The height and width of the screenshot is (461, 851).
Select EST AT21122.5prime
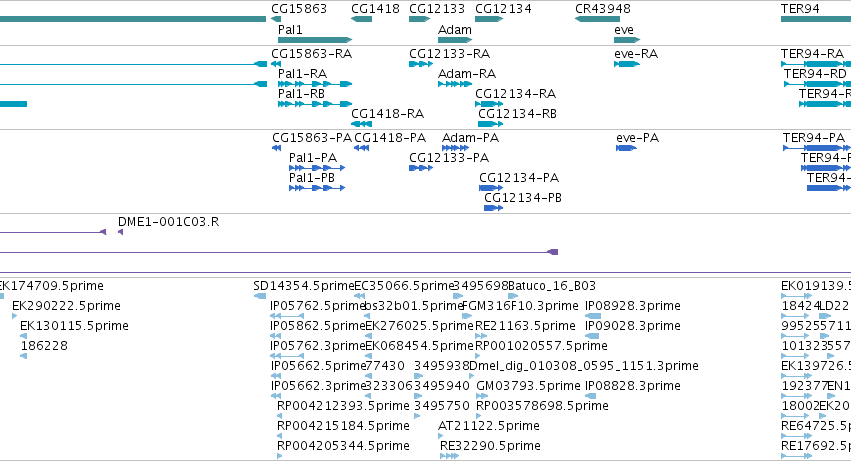[x=489, y=426]
